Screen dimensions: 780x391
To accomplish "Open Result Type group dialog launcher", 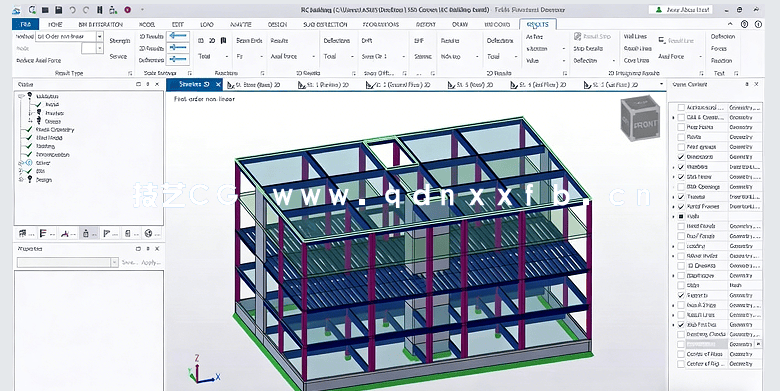I will coord(130,73).
